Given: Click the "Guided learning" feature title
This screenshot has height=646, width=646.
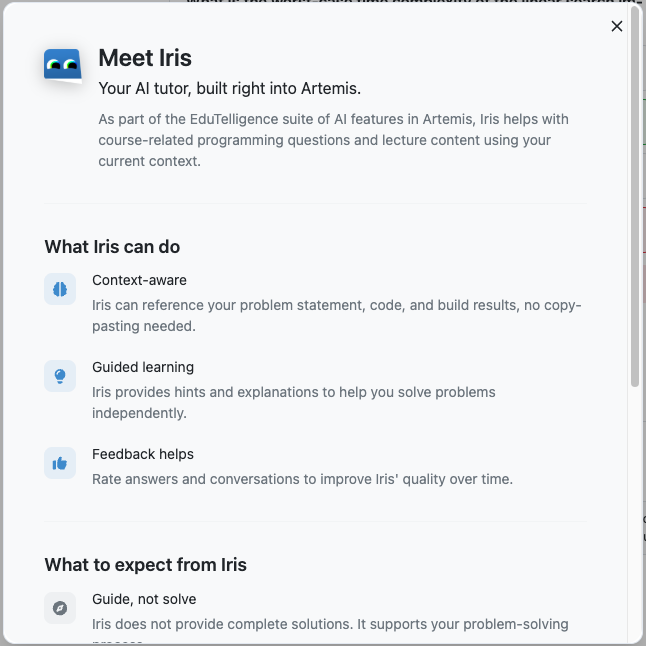Looking at the screenshot, I should coord(143,367).
